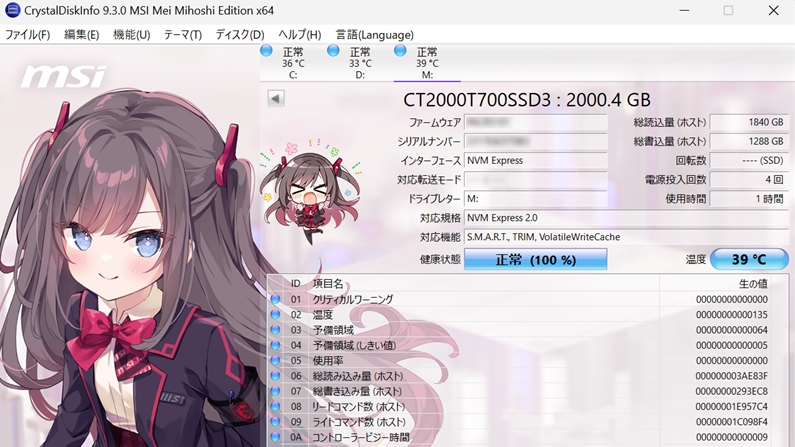Viewport: 795px width, 447px height.
Task: Click raw value 000000003AE83F
Action: [x=732, y=376]
